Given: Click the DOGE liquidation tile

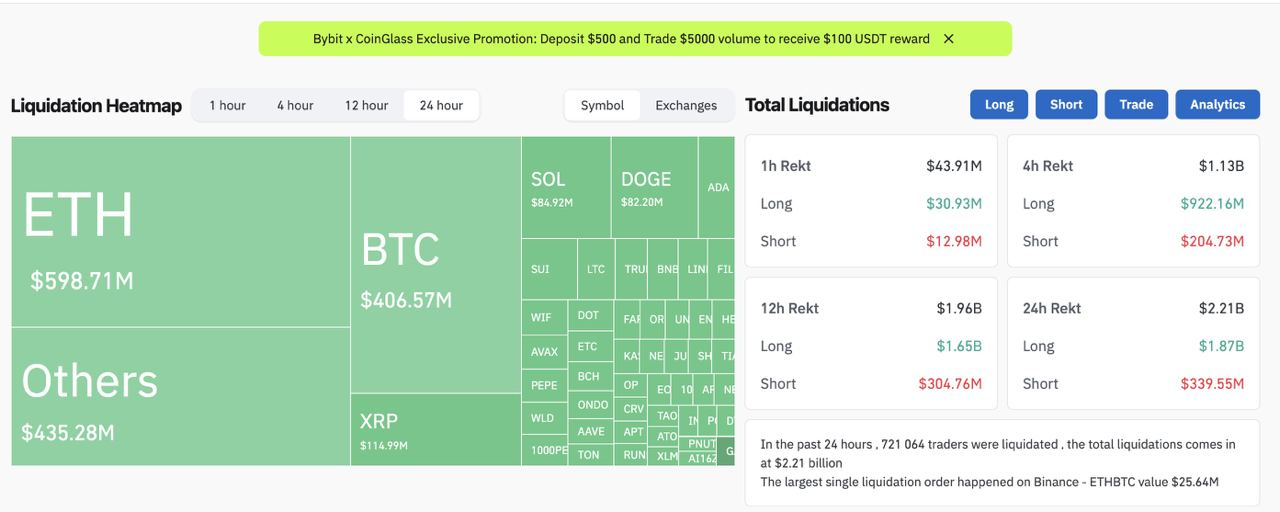Looking at the screenshot, I should coord(654,187).
